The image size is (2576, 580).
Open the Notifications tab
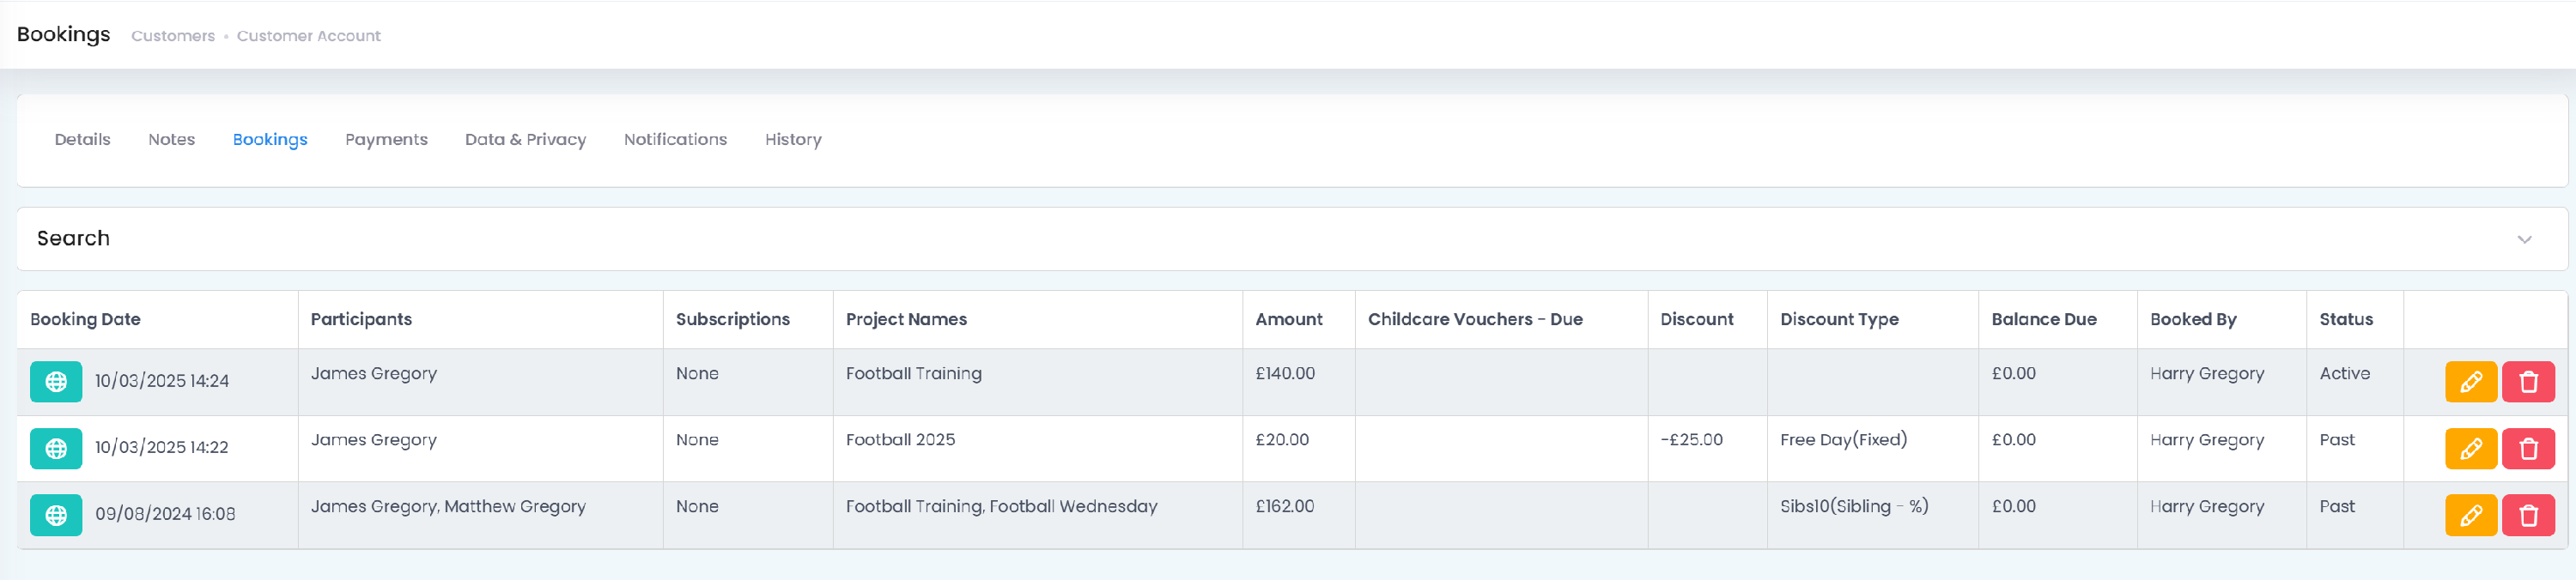point(675,139)
